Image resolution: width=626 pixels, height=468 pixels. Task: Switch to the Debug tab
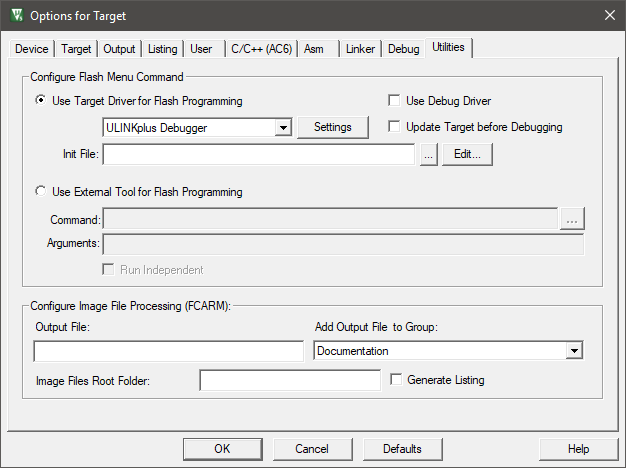403,49
